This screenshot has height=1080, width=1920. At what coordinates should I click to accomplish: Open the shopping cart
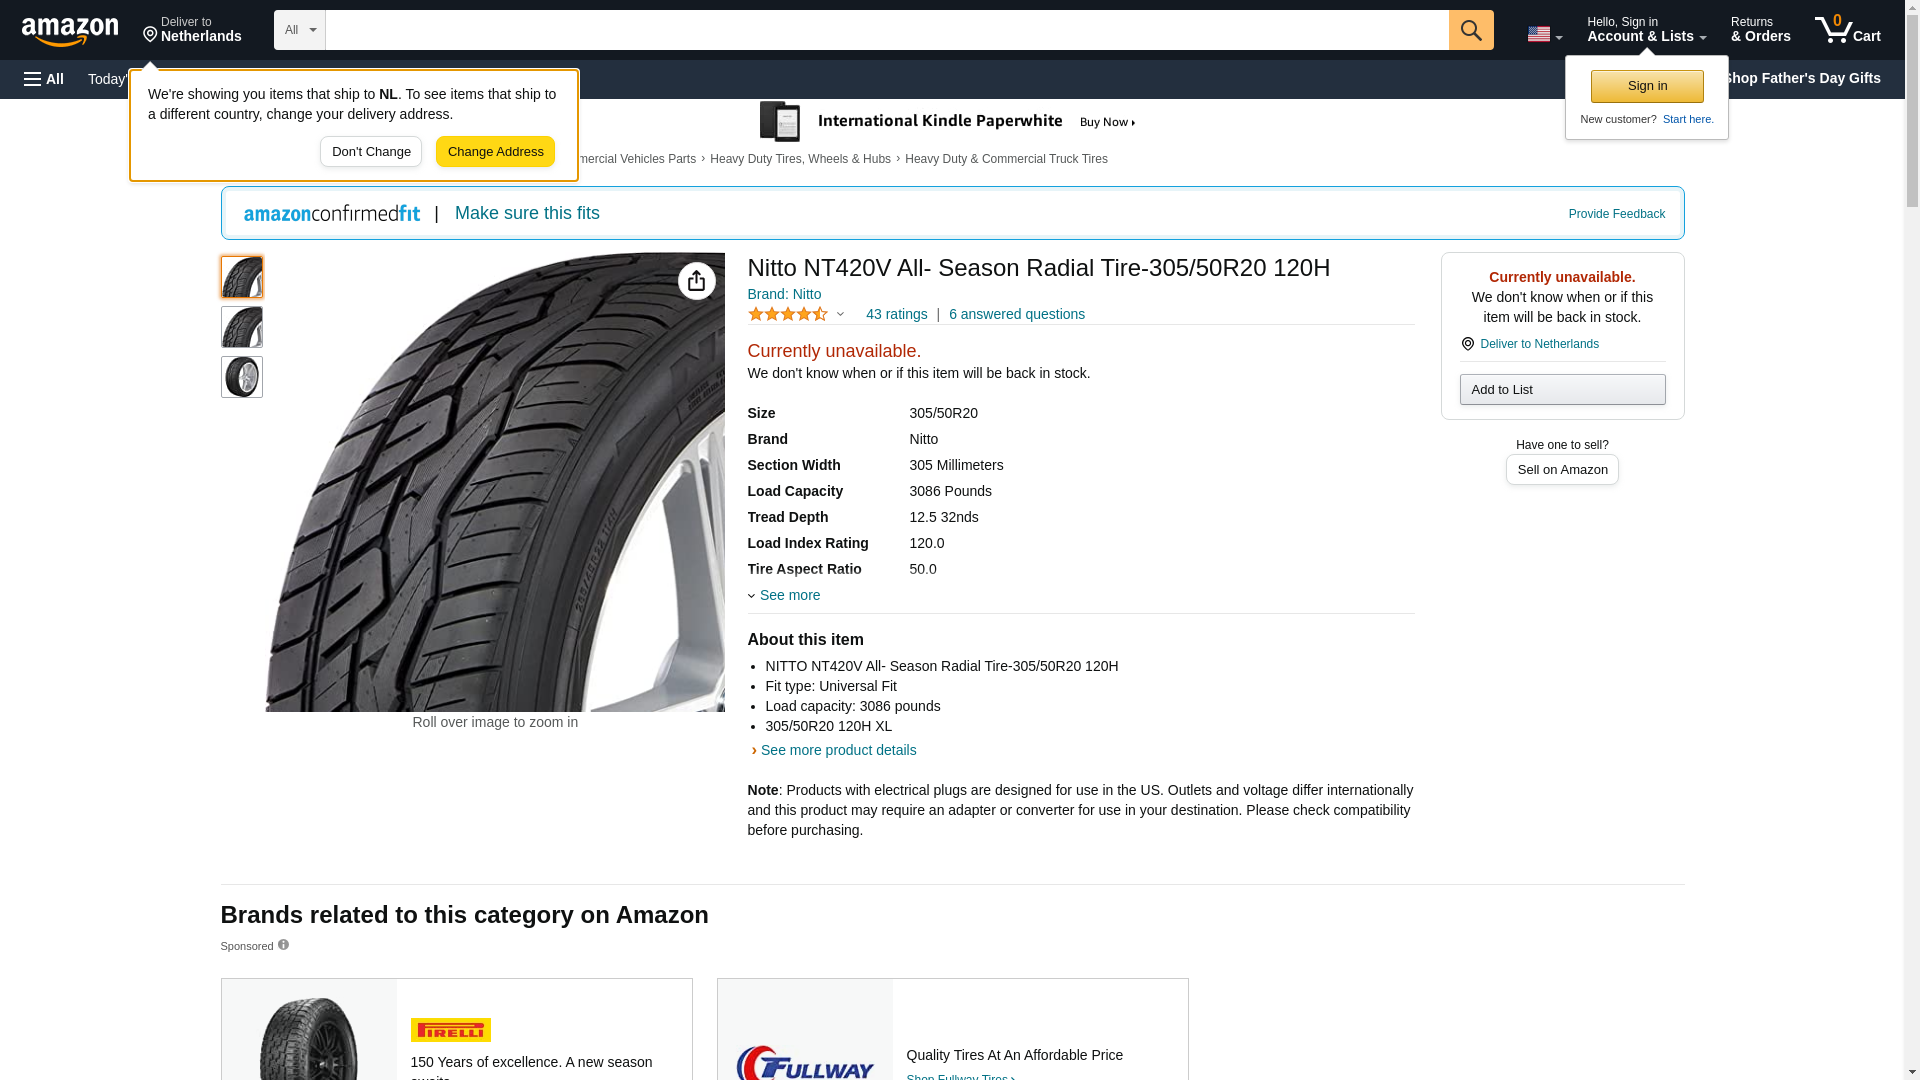(x=1848, y=30)
